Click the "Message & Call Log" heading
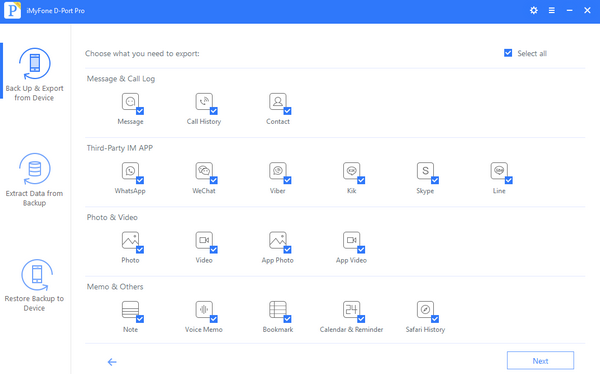This screenshot has width=600, height=374. coord(121,79)
